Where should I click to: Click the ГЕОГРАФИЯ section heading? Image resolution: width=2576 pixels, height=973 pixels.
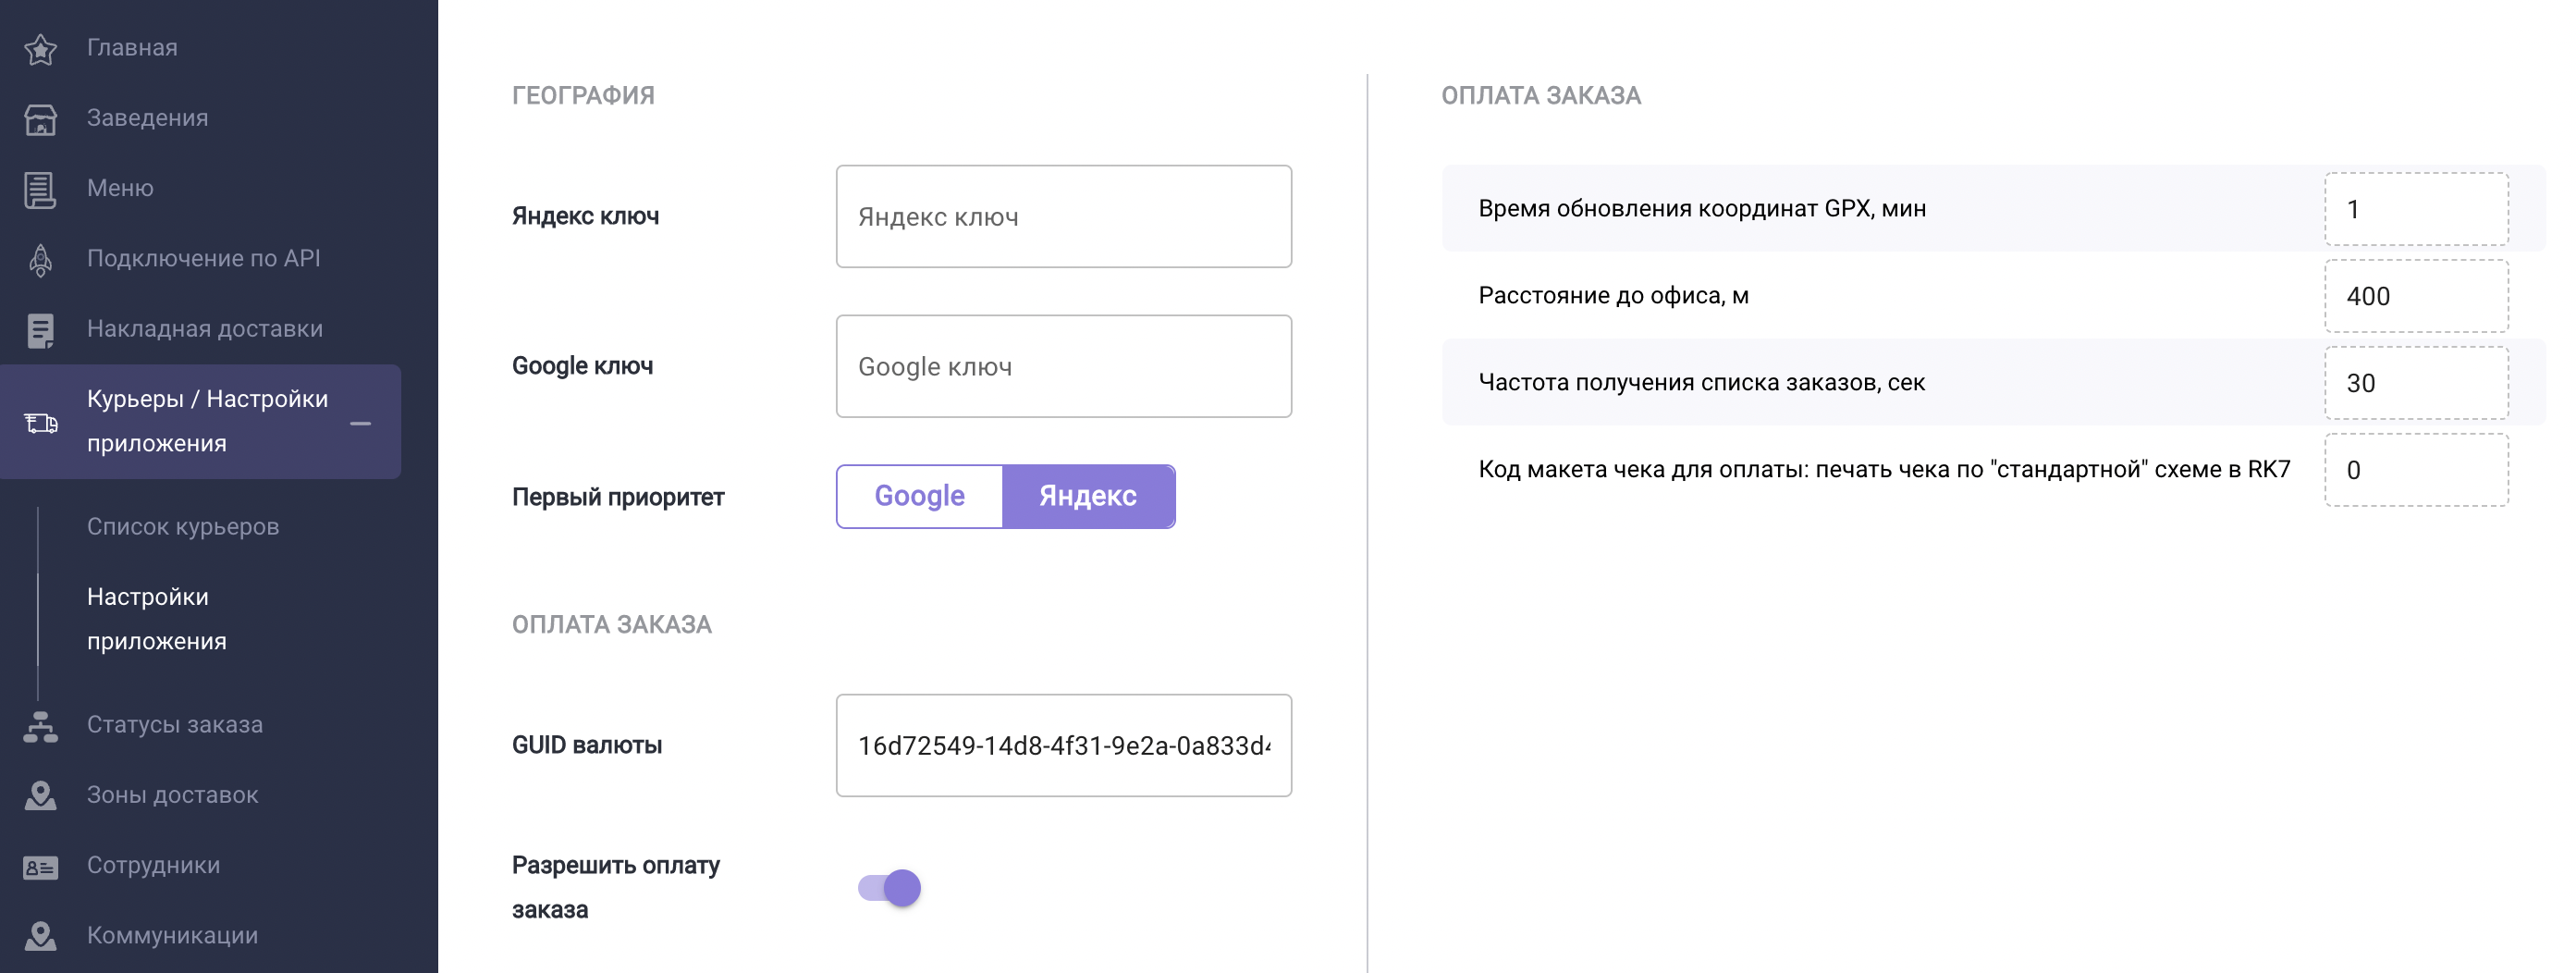[x=583, y=95]
